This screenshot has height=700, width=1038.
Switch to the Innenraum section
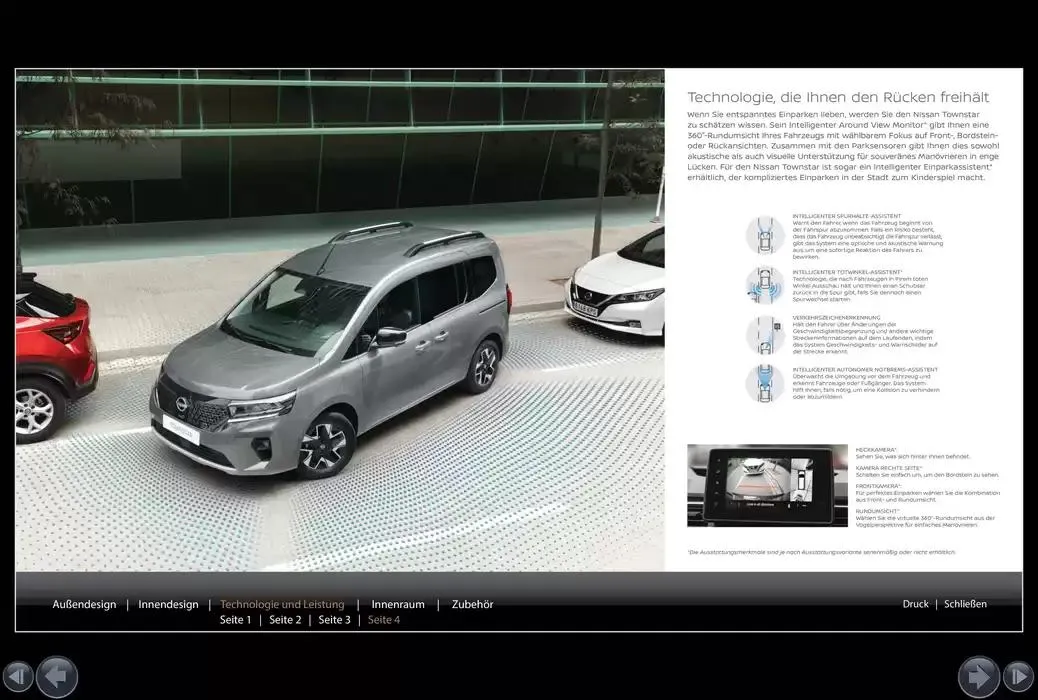(x=398, y=604)
